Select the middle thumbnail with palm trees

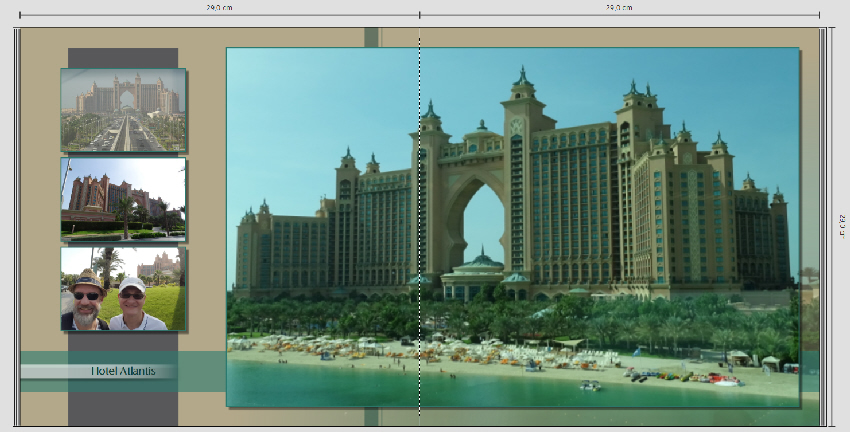pyautogui.click(x=123, y=199)
